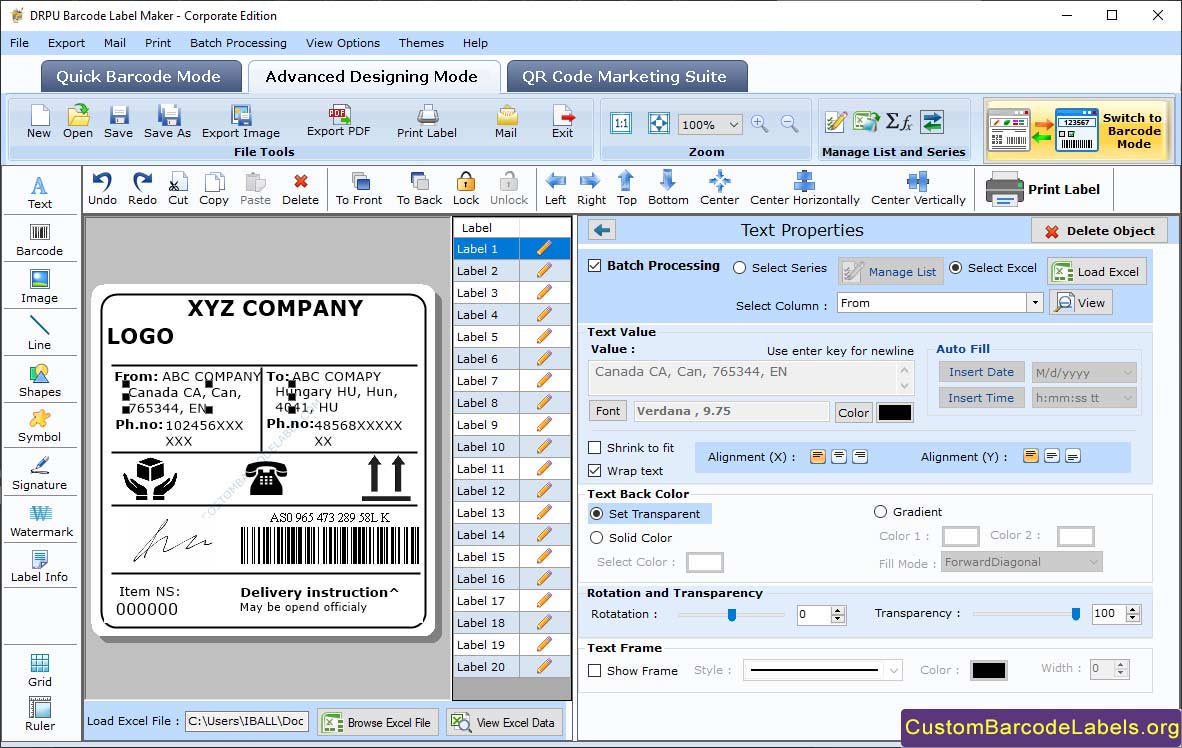Click the Delete toolbar icon
Image resolution: width=1182 pixels, height=748 pixels.
pyautogui.click(x=300, y=189)
